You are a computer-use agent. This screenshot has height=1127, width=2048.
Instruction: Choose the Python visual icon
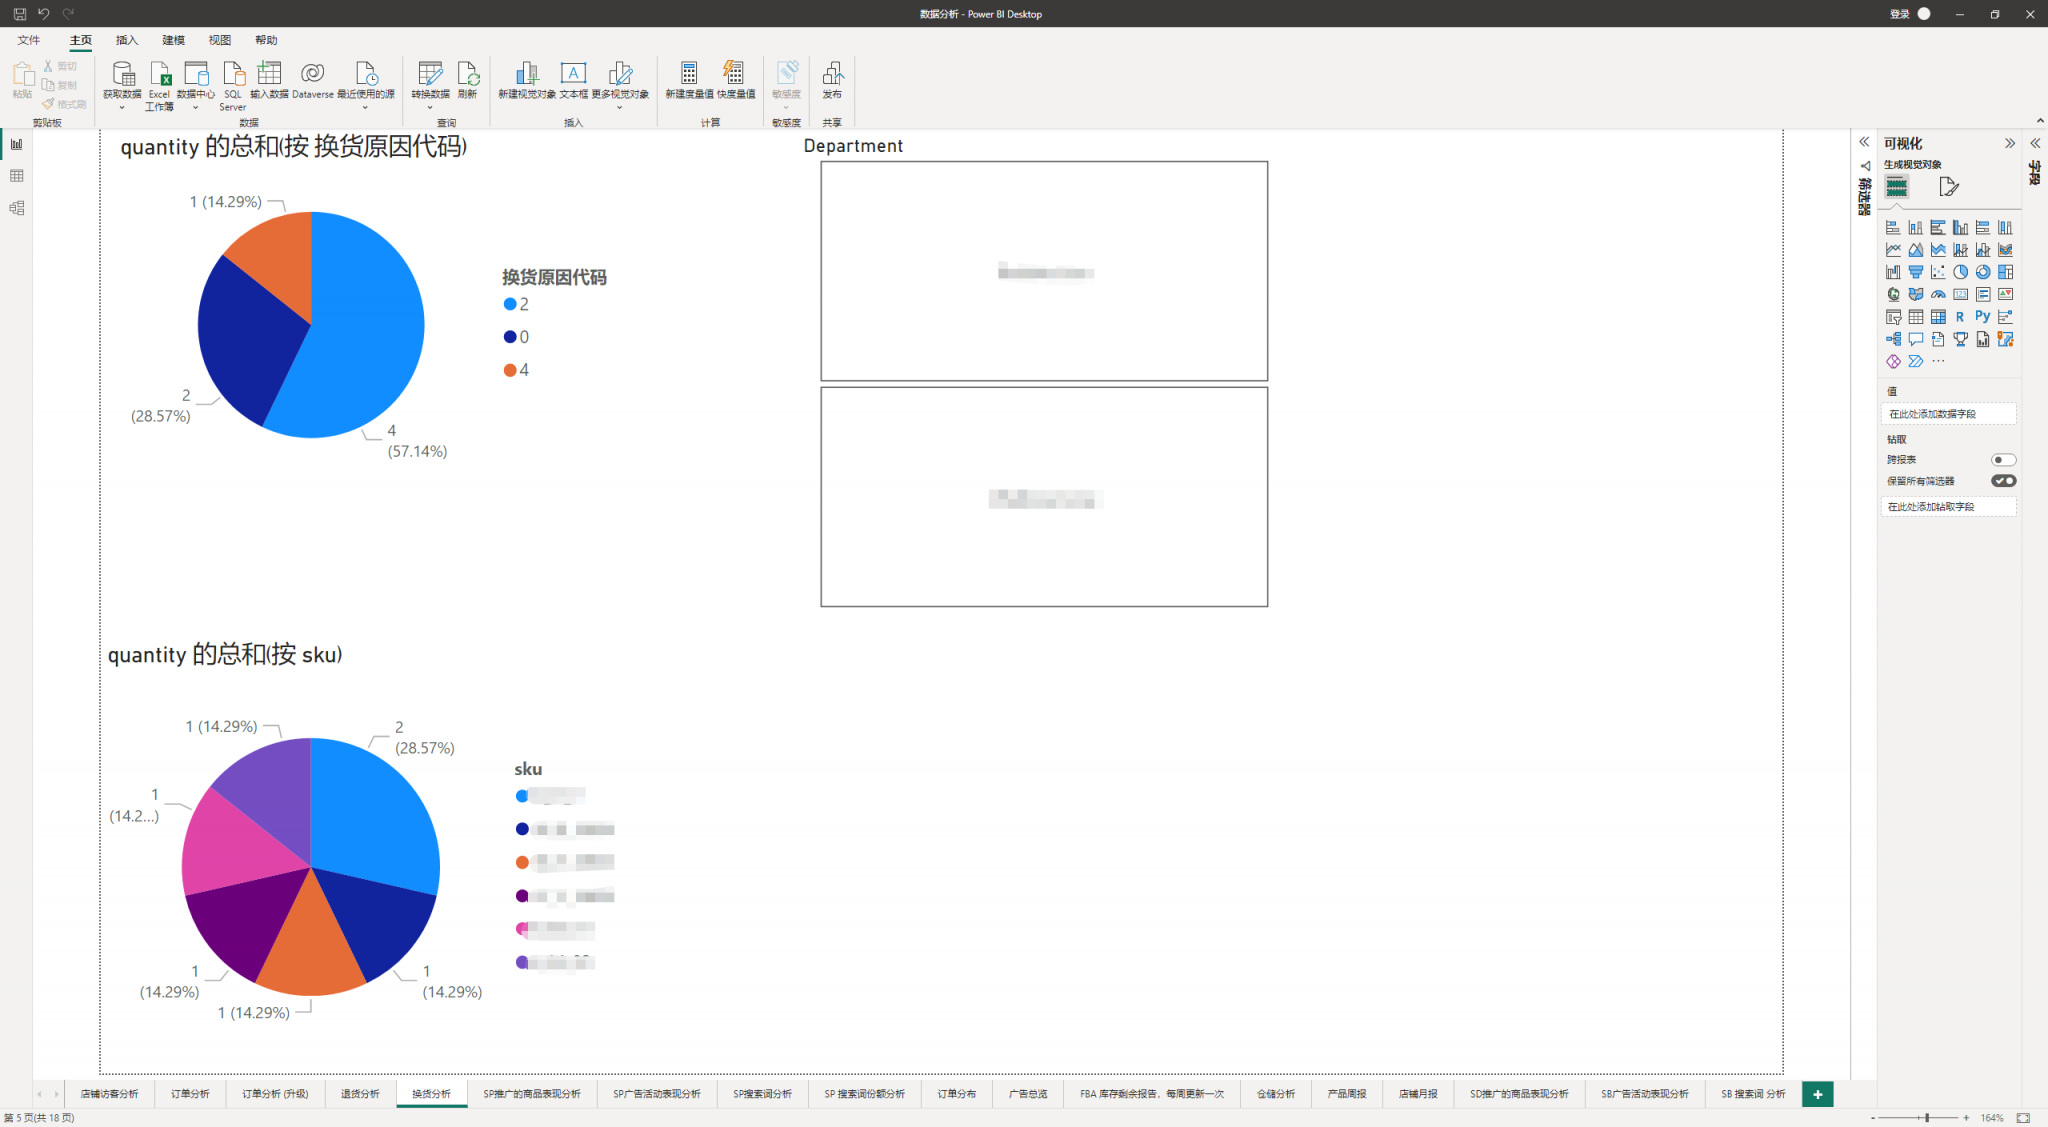(x=1982, y=317)
